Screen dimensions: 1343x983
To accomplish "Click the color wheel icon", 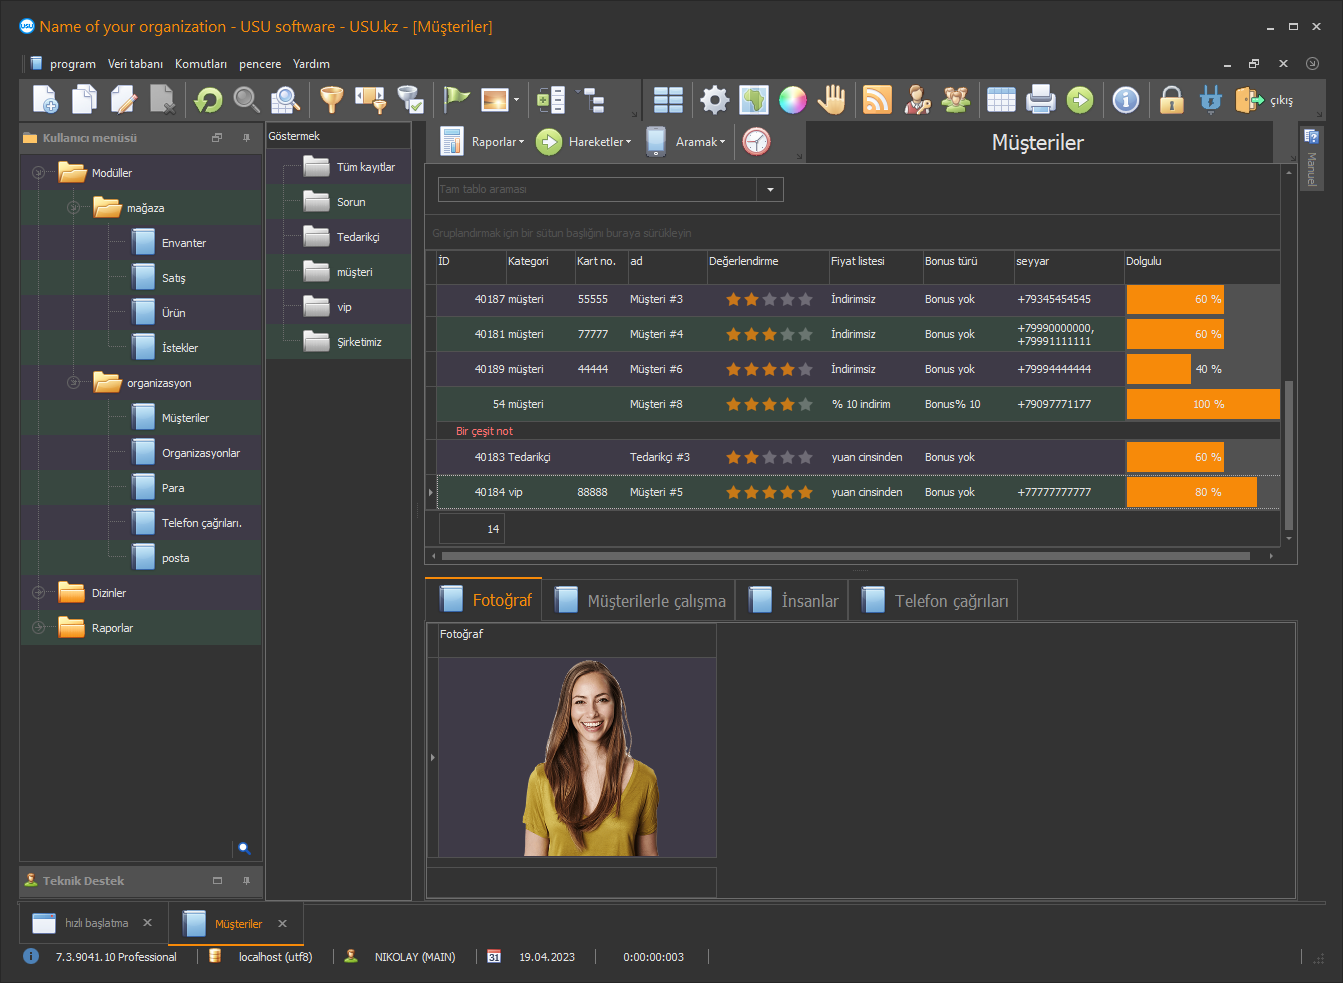I will (793, 100).
